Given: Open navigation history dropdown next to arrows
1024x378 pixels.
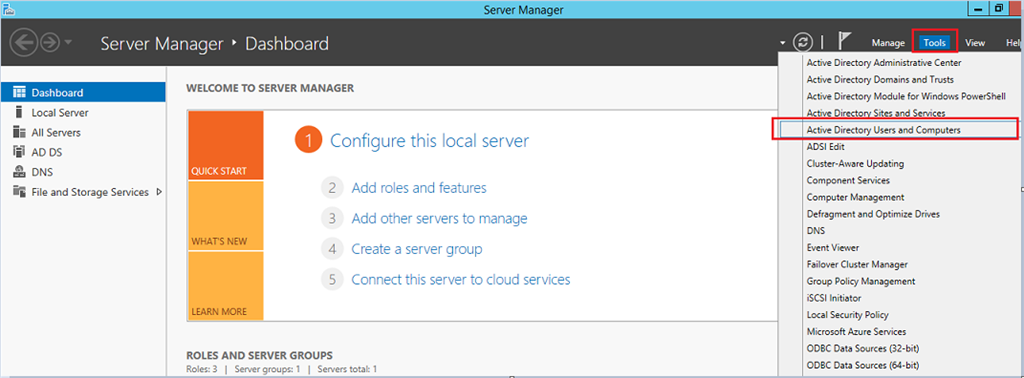Looking at the screenshot, I should click(x=69, y=43).
